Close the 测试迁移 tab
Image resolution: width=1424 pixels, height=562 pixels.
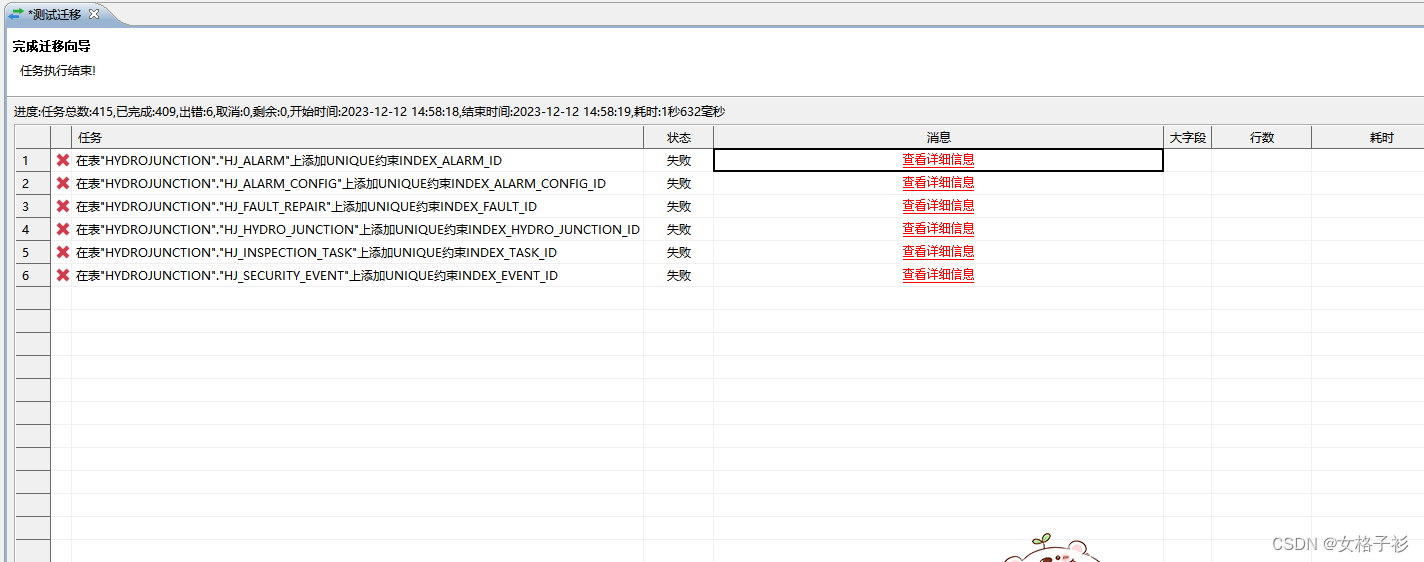[x=94, y=14]
